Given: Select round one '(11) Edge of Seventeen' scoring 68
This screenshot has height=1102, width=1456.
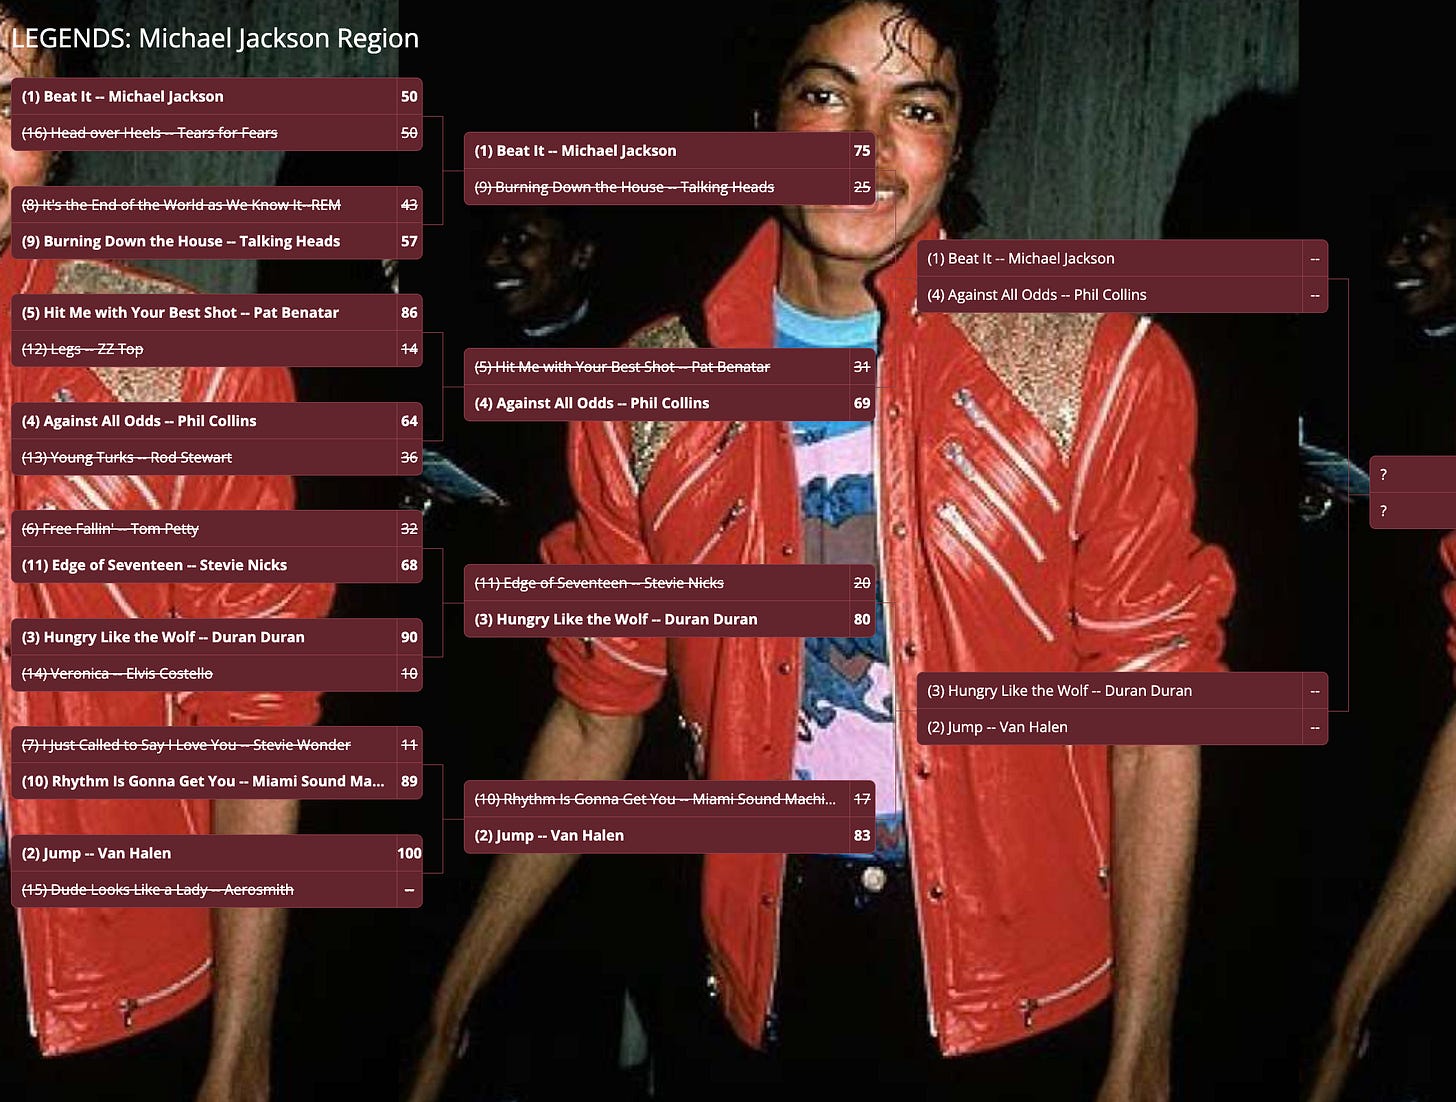Looking at the screenshot, I should pyautogui.click(x=217, y=565).
